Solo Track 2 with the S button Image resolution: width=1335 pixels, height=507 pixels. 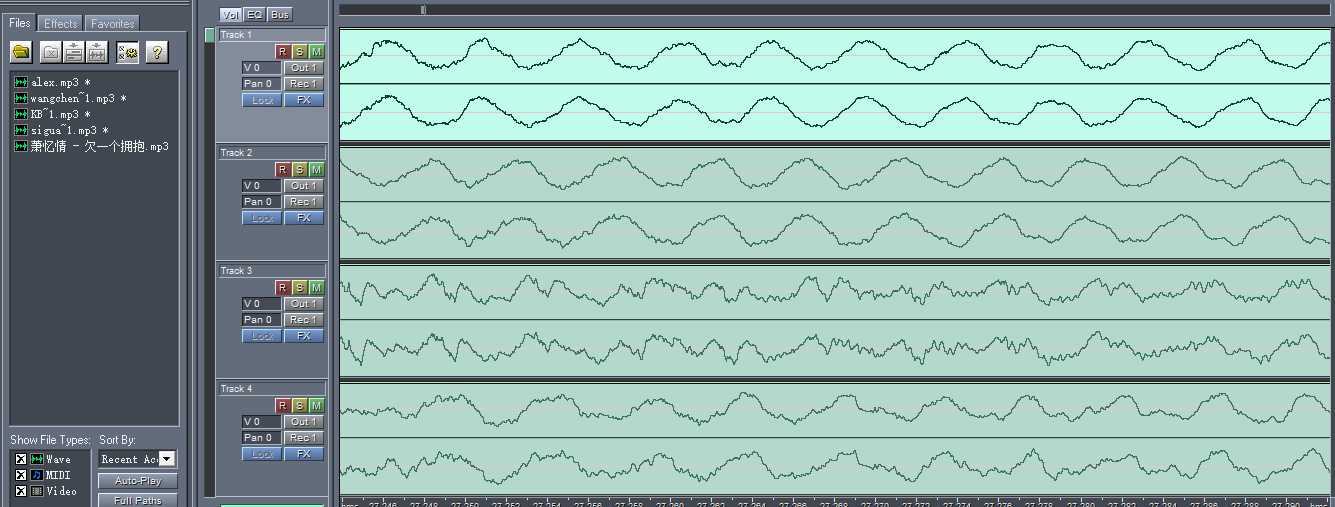tap(300, 169)
